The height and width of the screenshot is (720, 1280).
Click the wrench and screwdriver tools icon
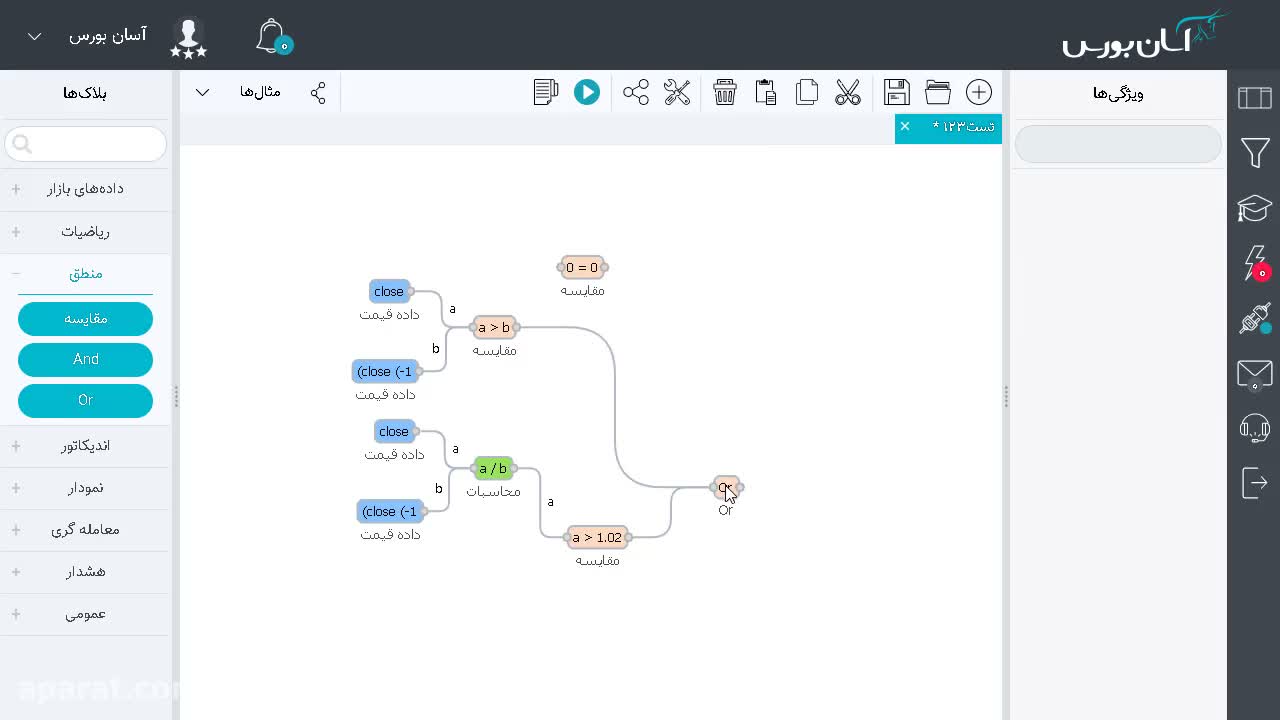tap(677, 92)
